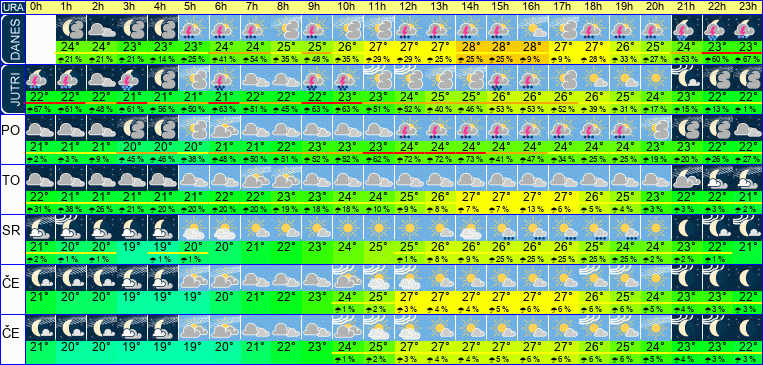Click the thunderstorm icon for DANES at 12h
The width and height of the screenshot is (763, 365).
tap(408, 28)
